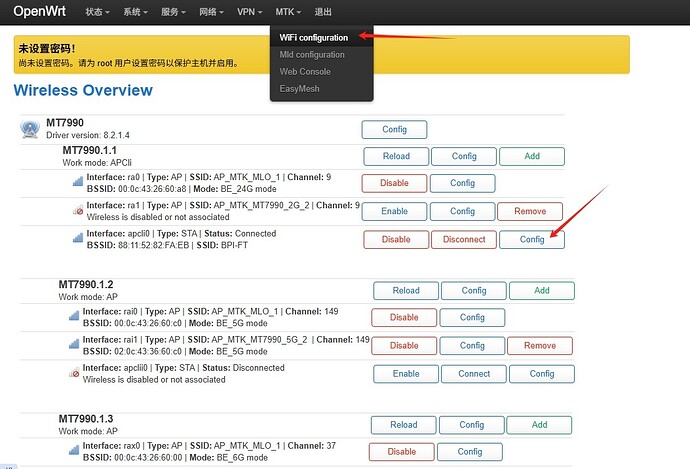Open Config for MT7990.1.2 band

[473, 290]
